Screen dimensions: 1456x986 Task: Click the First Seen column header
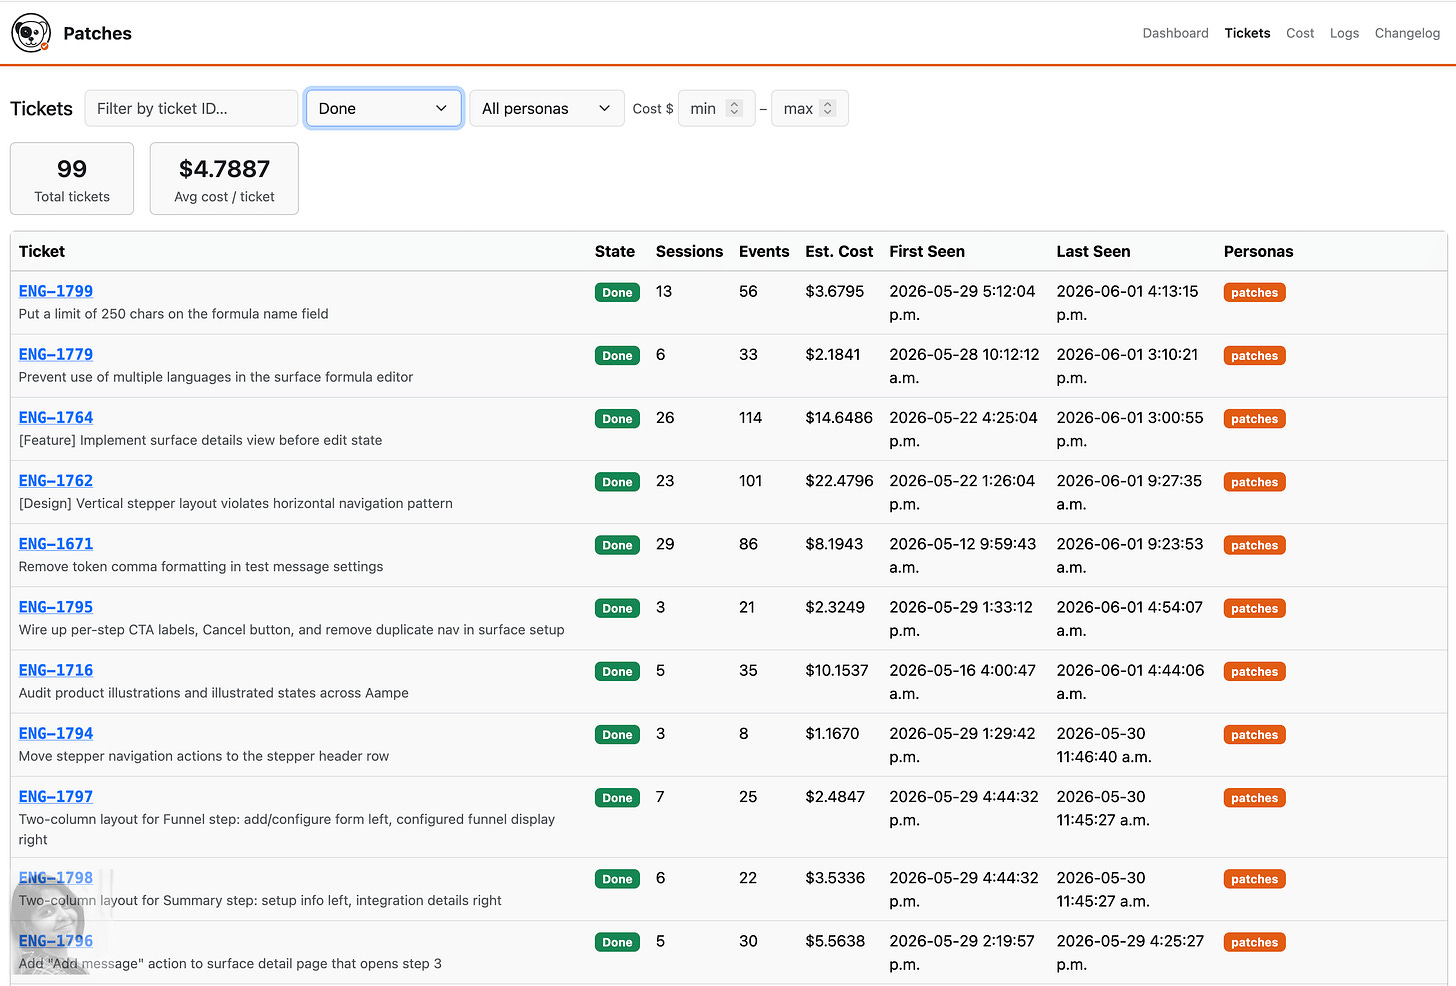[x=927, y=251]
